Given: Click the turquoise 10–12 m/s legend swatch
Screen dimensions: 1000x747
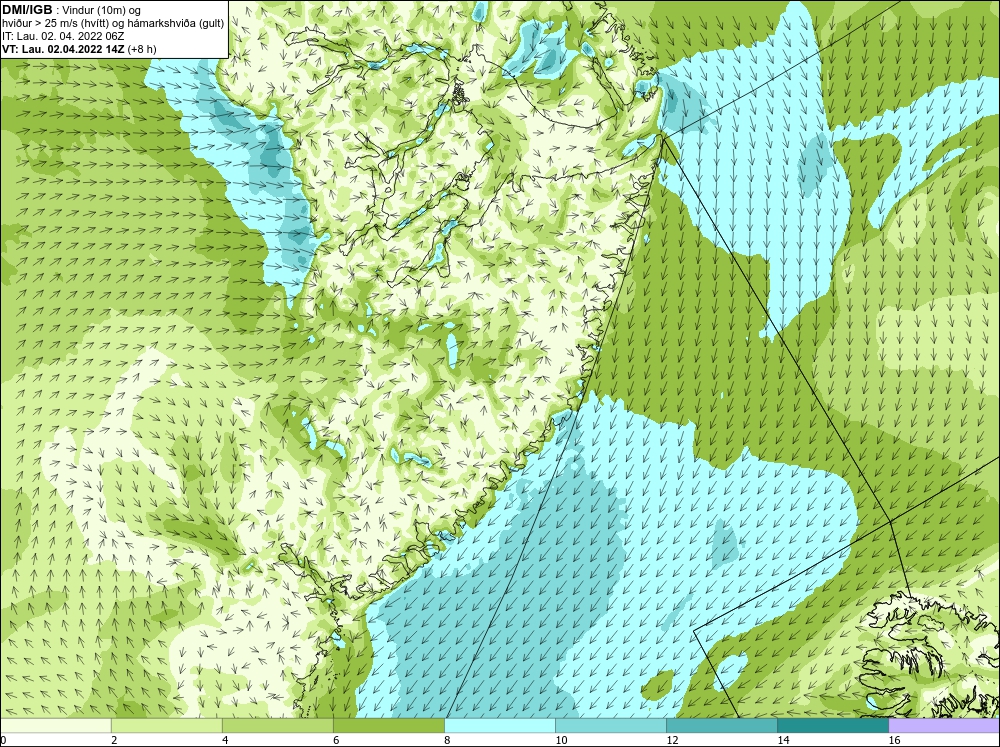Looking at the screenshot, I should 611,725.
